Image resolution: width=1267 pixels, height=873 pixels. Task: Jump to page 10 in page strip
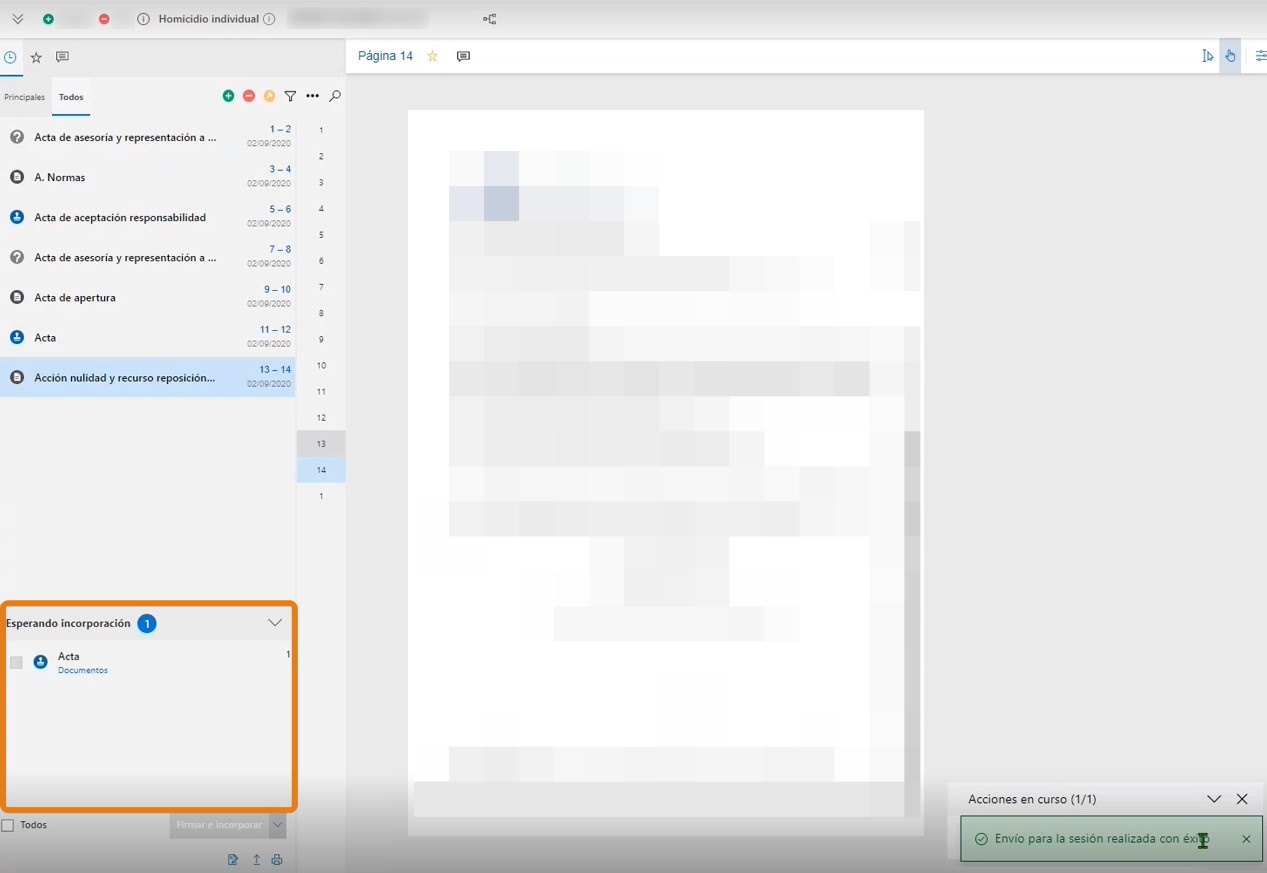pos(321,365)
